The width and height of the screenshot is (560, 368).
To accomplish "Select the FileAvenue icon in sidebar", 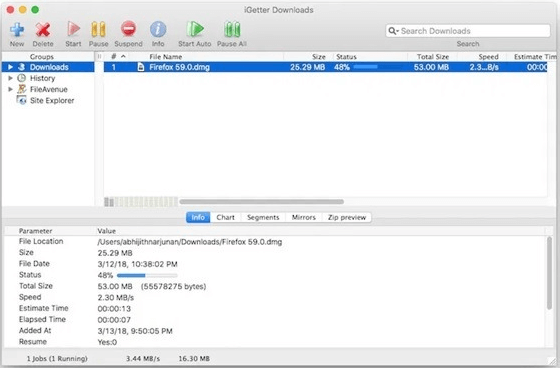I will (x=22, y=89).
